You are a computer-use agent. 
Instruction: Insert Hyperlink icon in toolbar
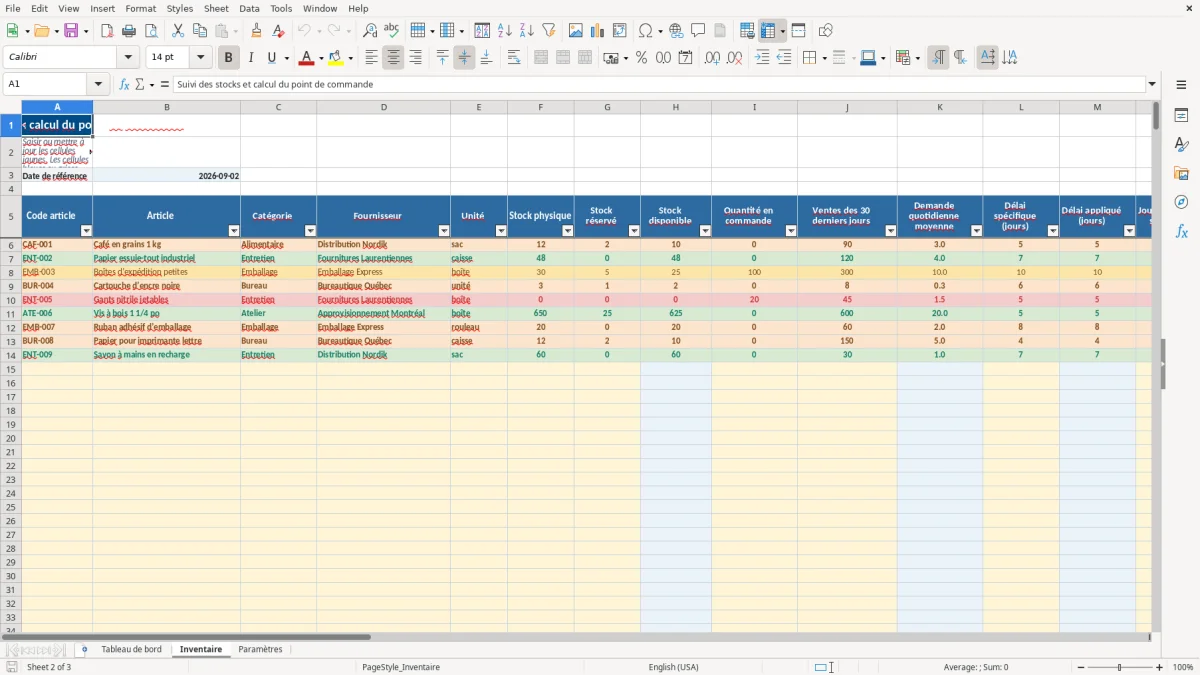click(677, 31)
